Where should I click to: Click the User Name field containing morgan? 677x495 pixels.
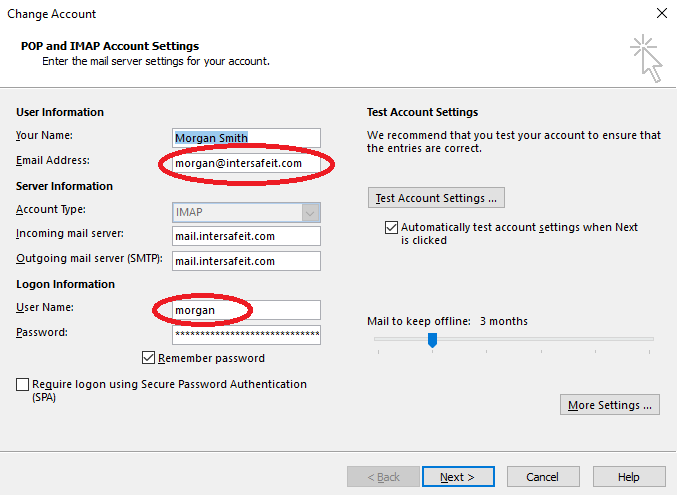246,310
